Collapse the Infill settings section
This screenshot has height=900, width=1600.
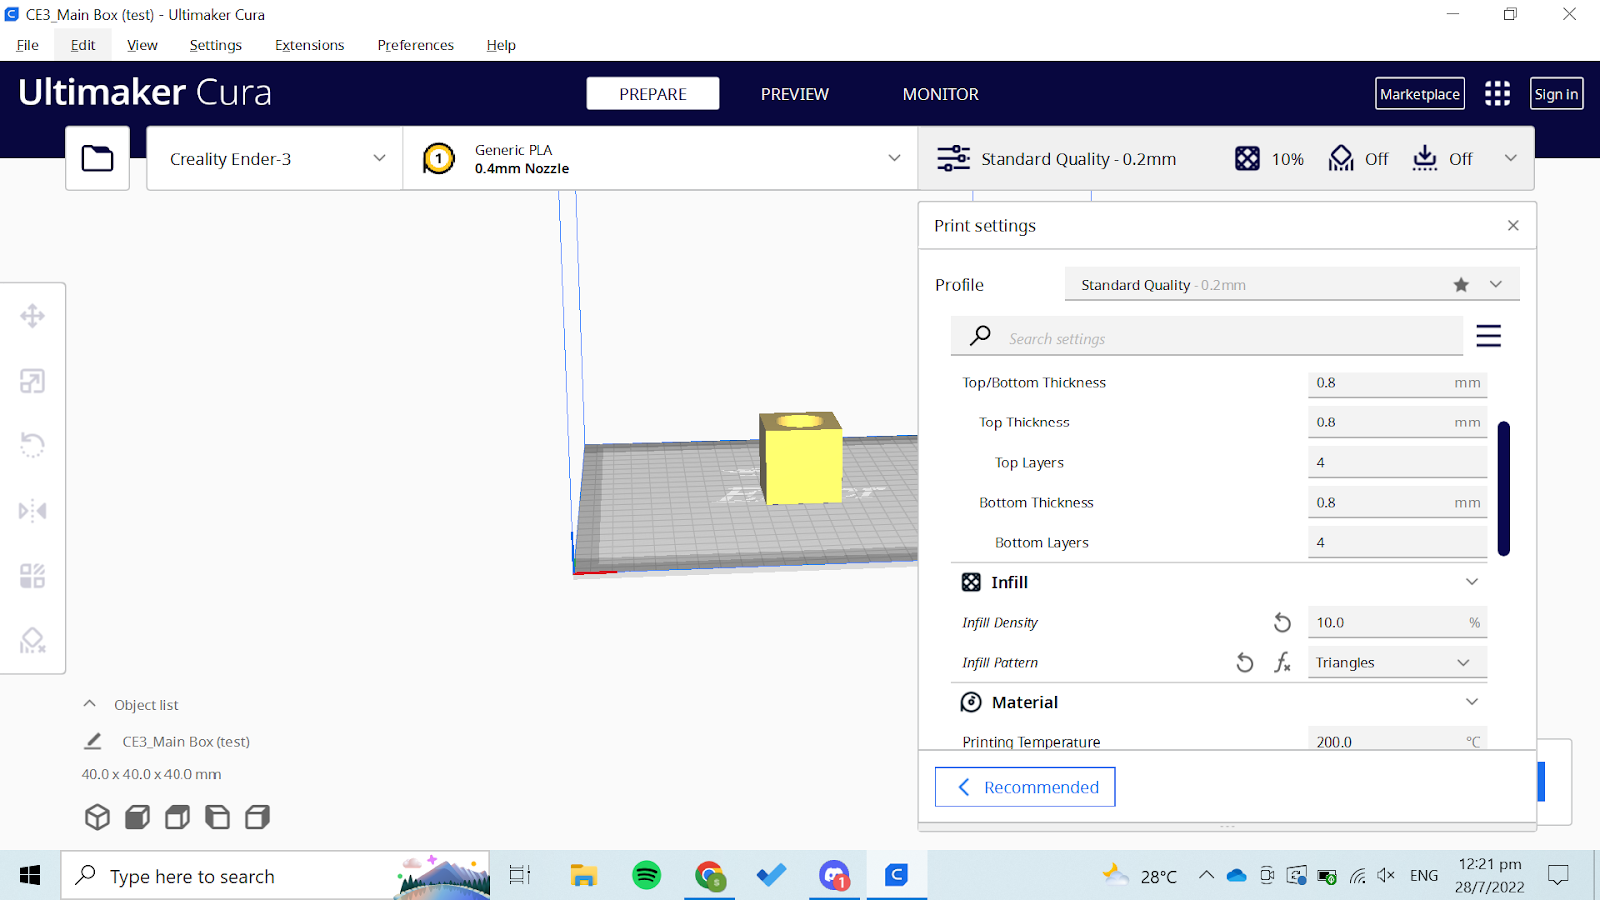[1472, 582]
